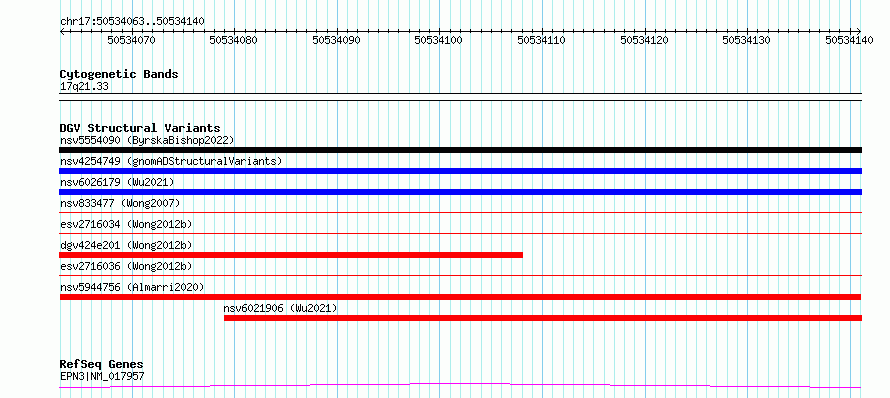Open variant esv2716034 (Wong2012b) label
Image resolution: width=890 pixels, height=398 pixels.
(x=126, y=224)
